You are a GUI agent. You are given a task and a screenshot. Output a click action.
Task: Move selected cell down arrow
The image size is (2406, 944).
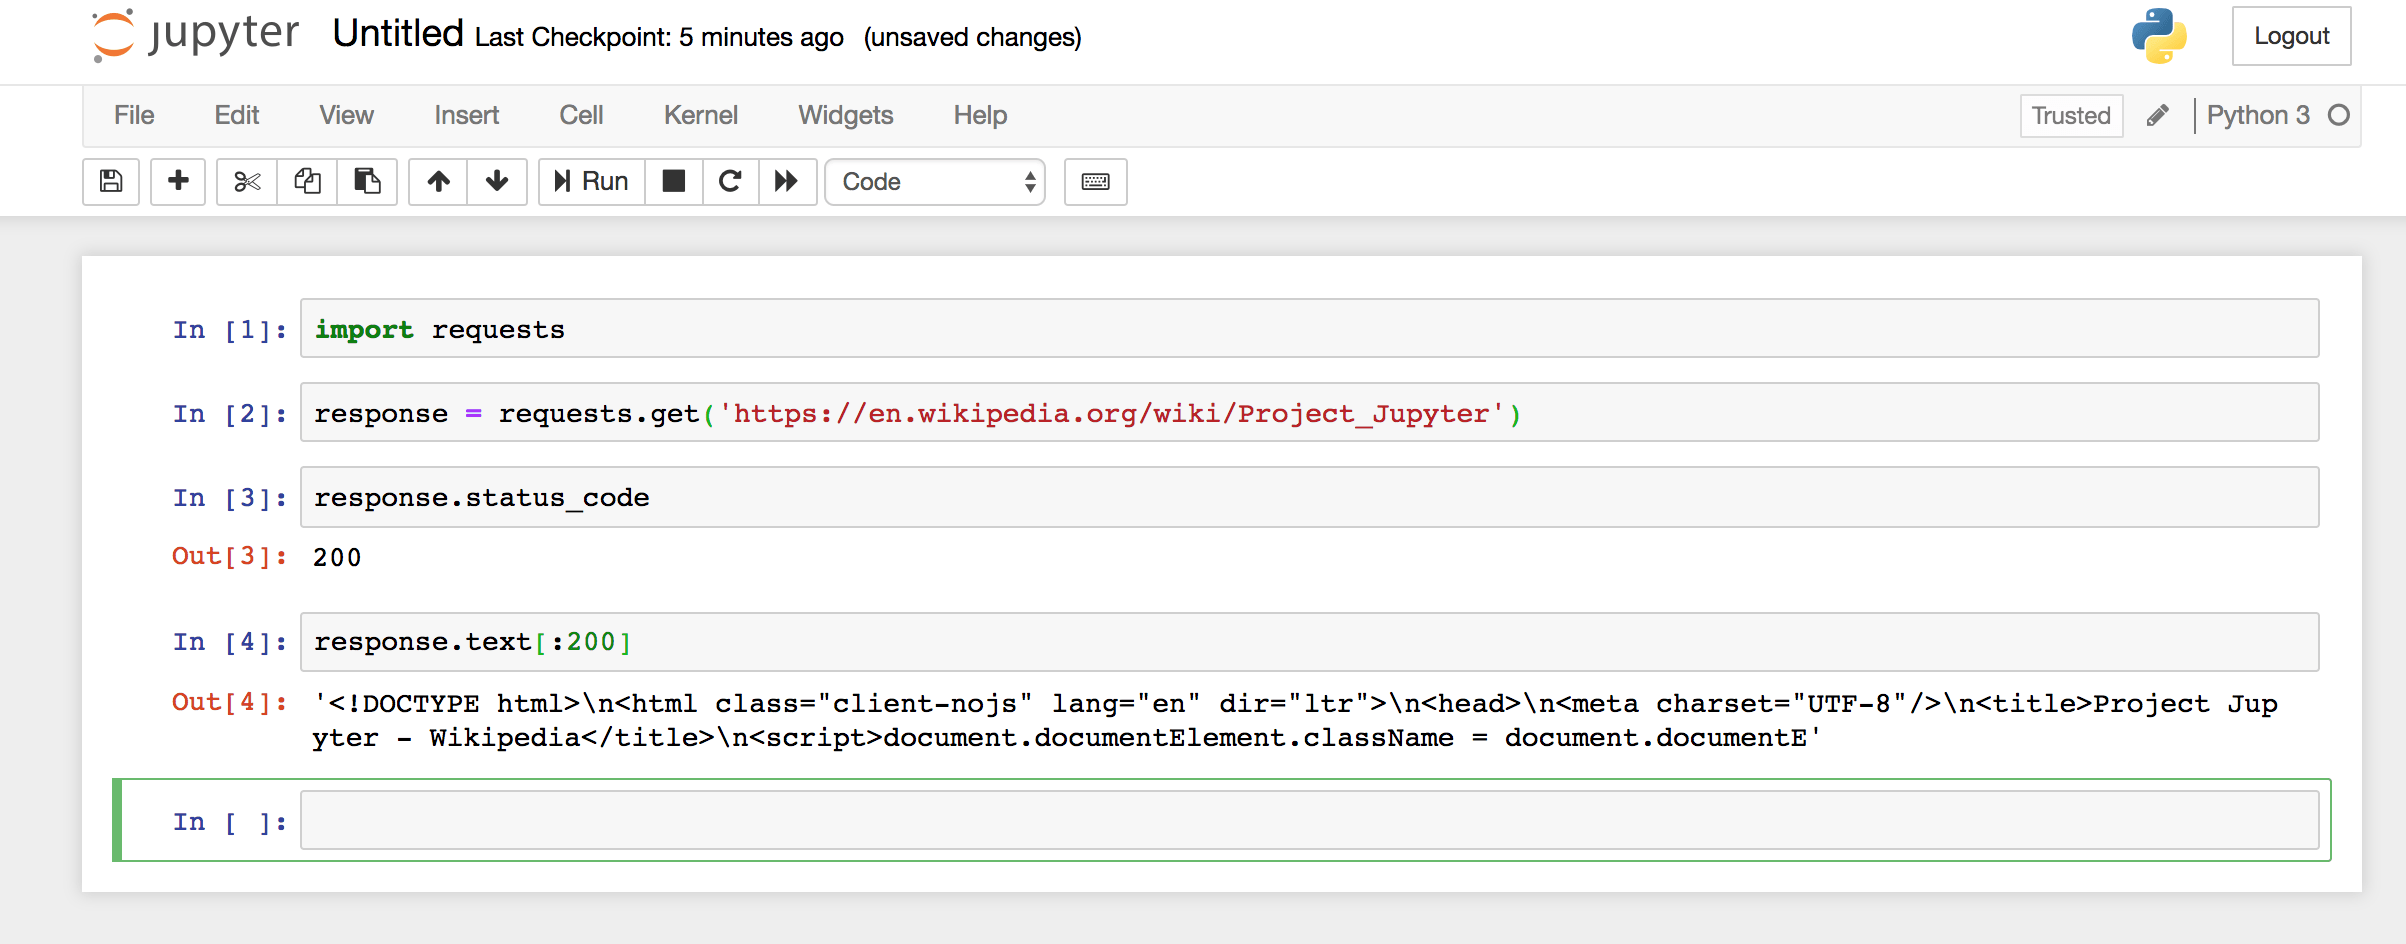tap(497, 181)
